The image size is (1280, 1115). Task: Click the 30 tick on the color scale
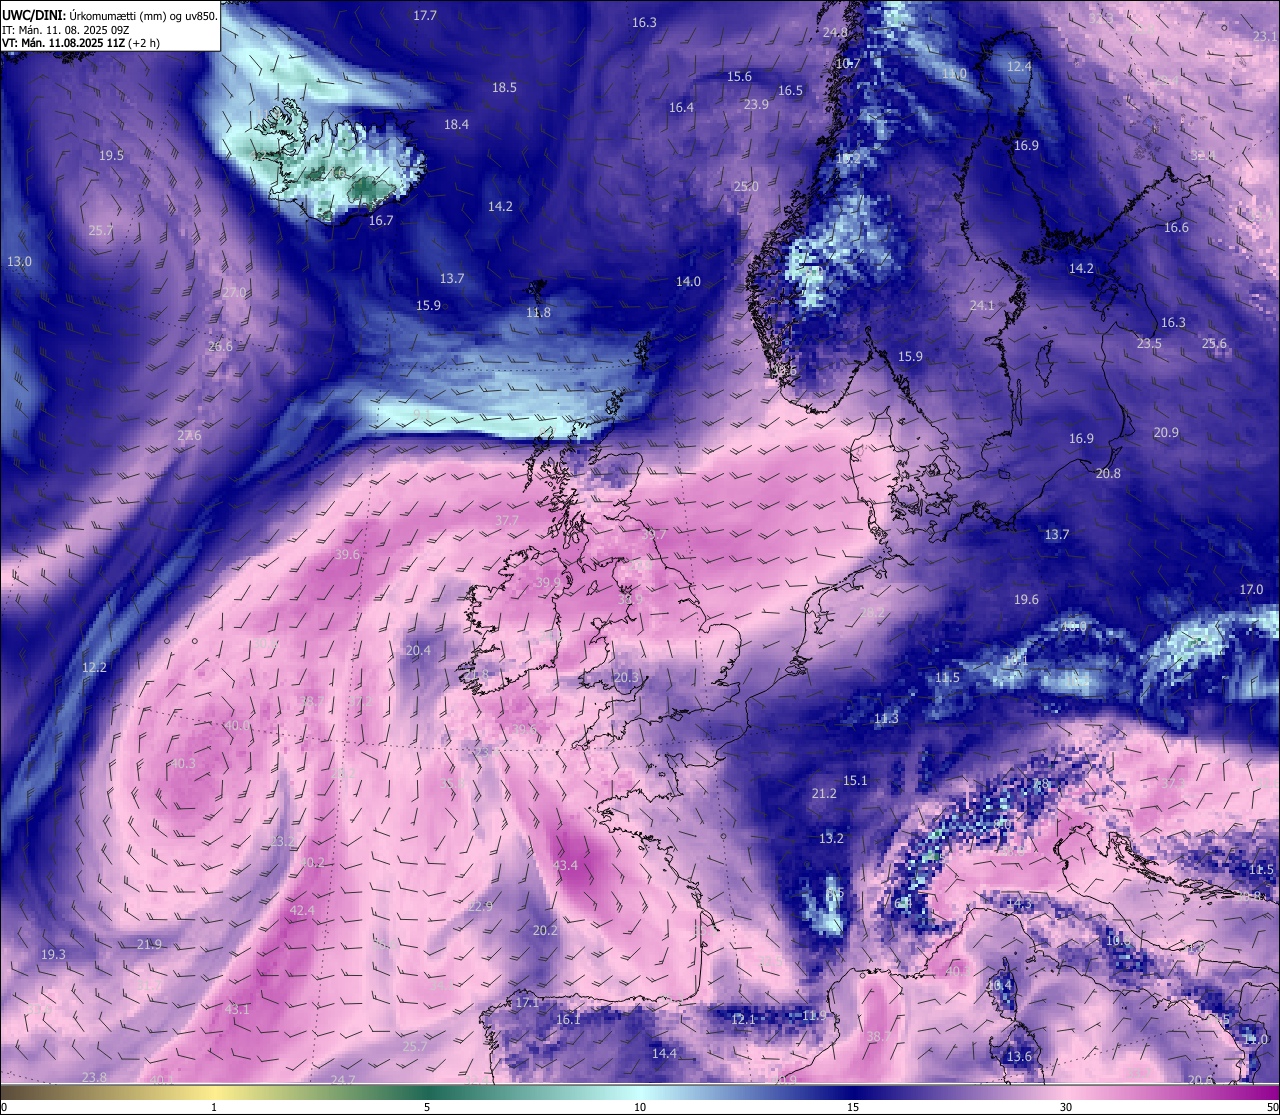1066,1107
